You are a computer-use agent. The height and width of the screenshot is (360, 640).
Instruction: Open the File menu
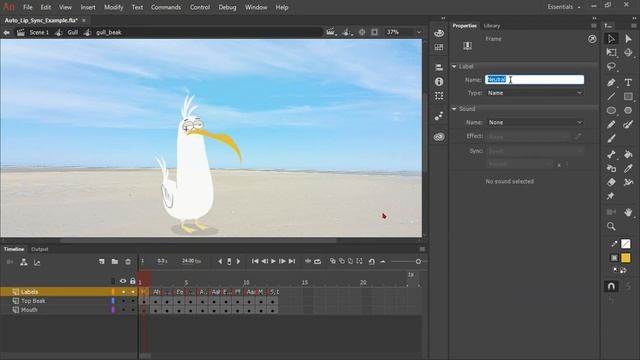coord(28,7)
